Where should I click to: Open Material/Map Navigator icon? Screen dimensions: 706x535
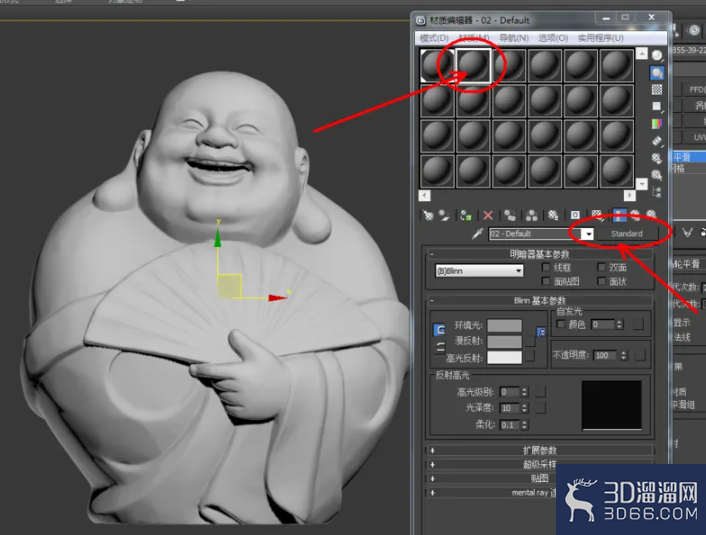pos(657,192)
